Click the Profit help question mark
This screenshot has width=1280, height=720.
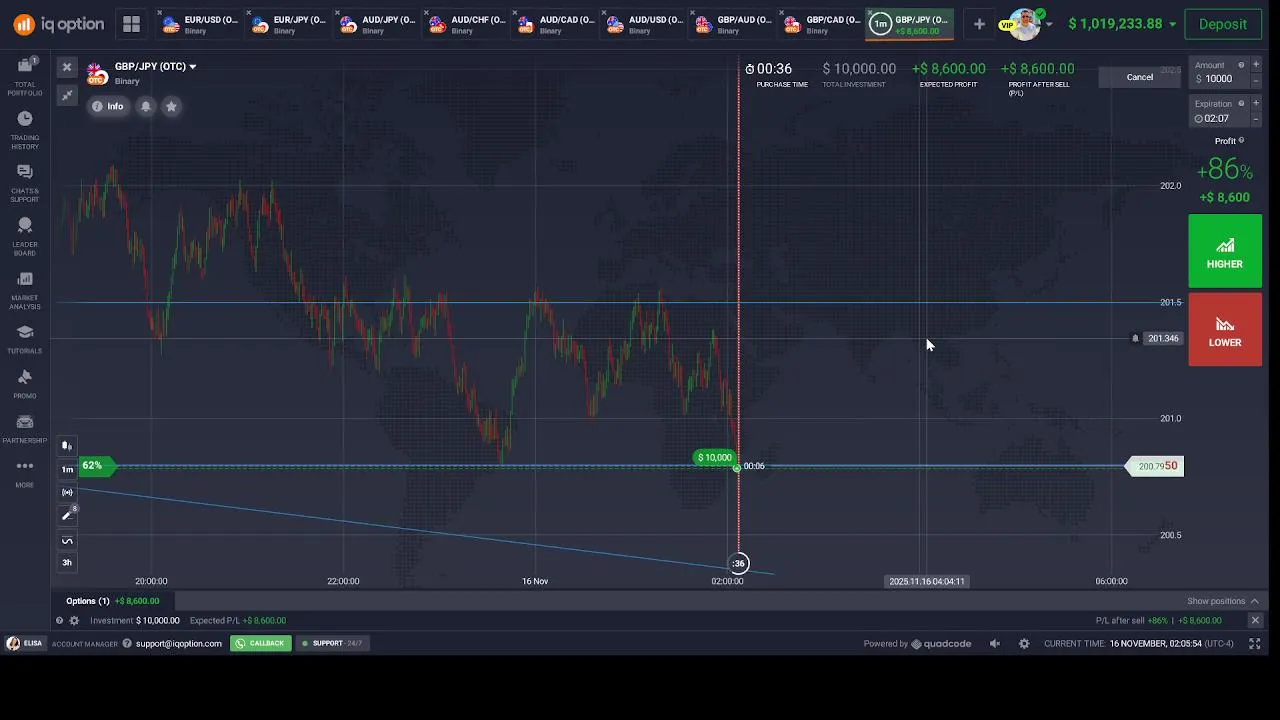point(1242,140)
